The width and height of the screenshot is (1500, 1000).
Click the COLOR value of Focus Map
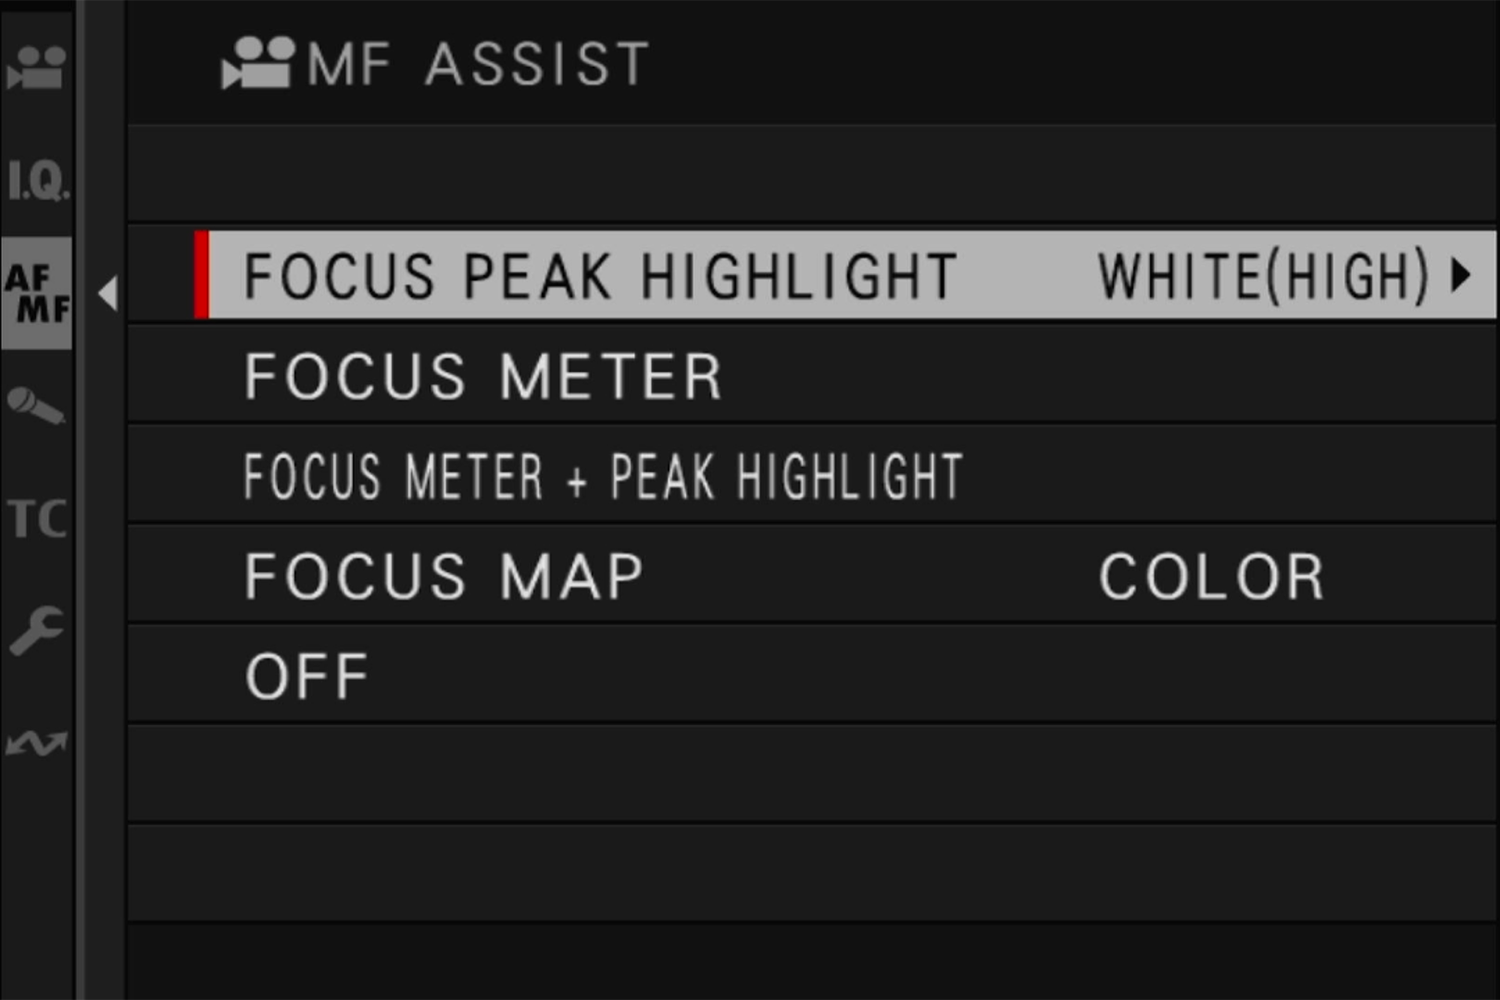(1212, 576)
